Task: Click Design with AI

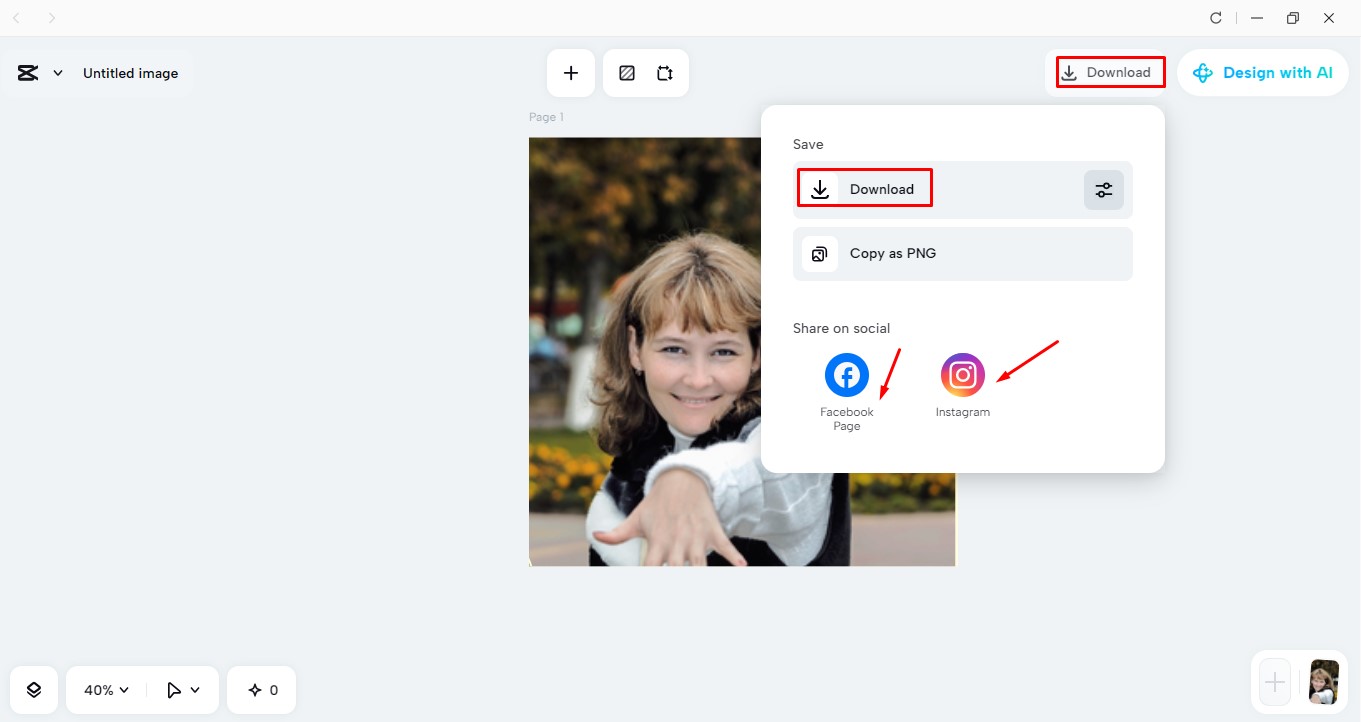Action: tap(1263, 72)
